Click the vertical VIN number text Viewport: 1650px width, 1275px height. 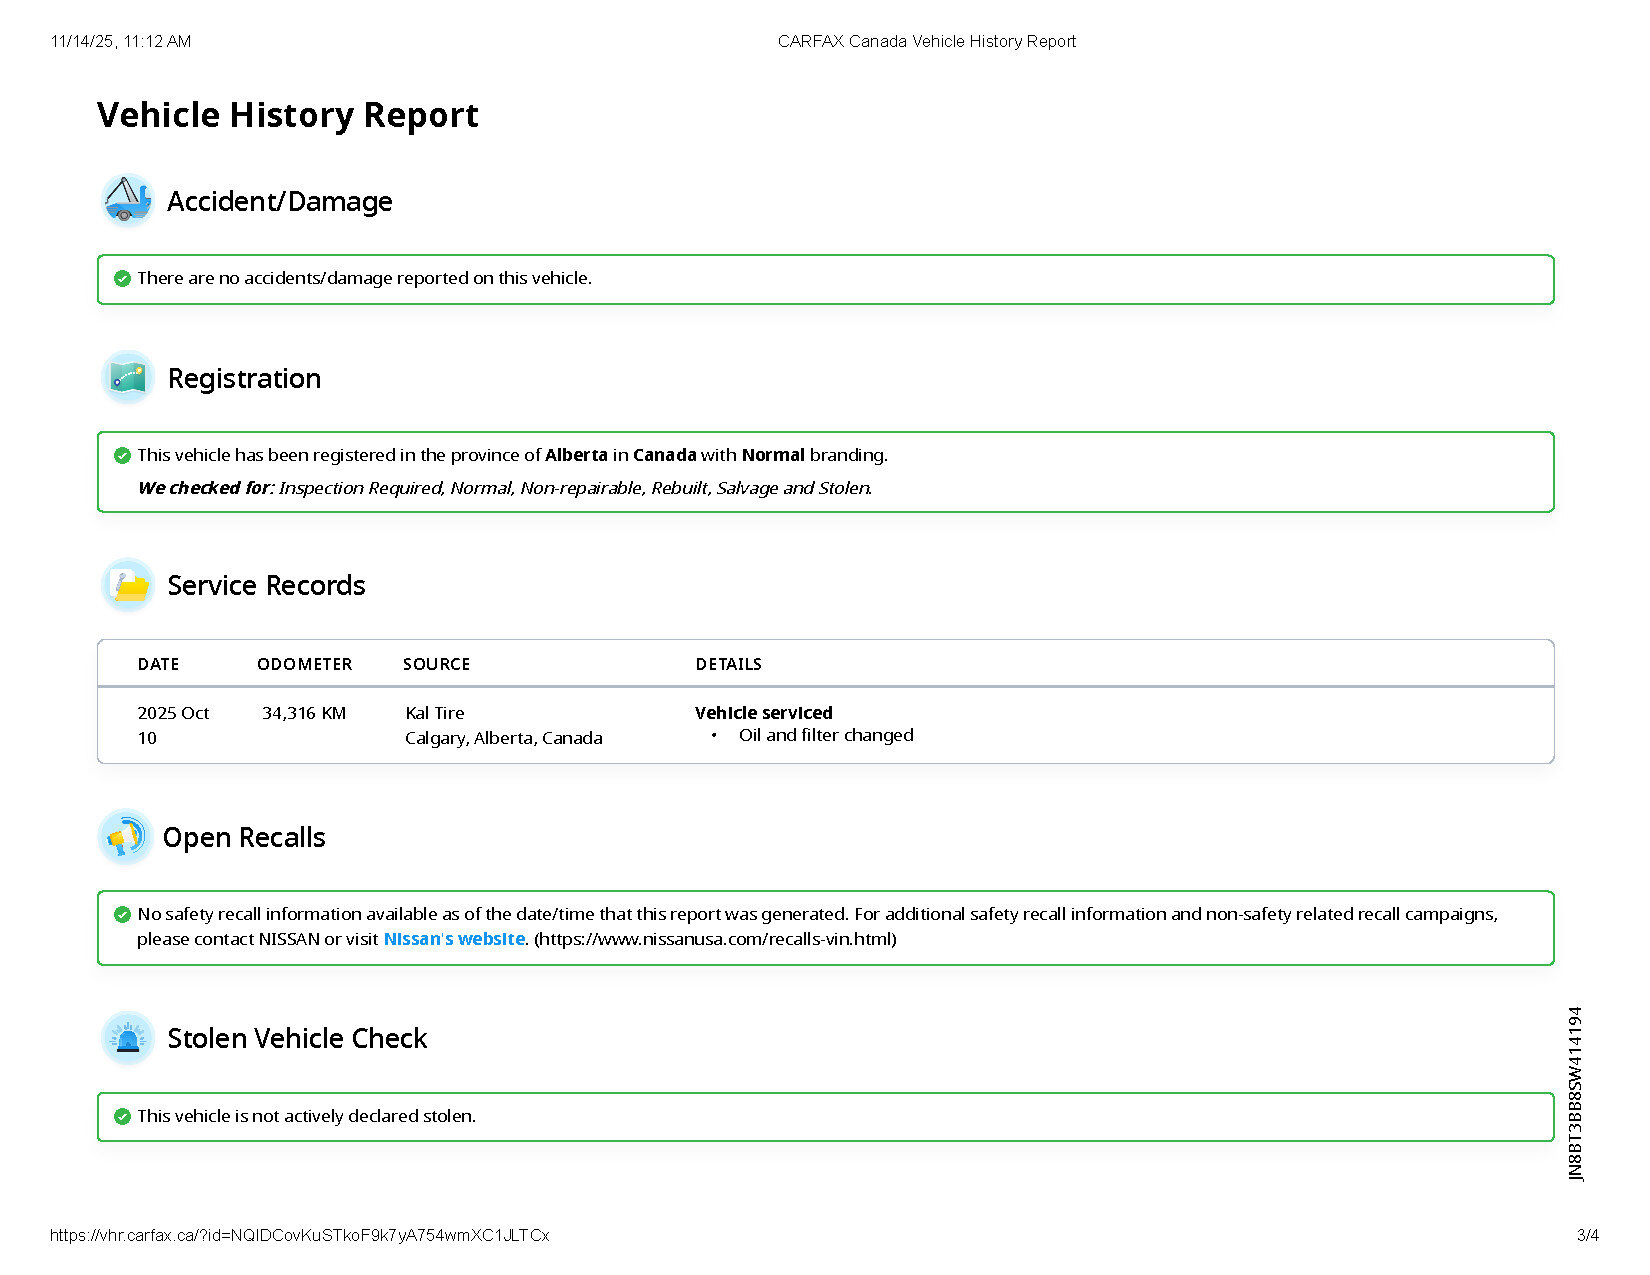pos(1576,1093)
